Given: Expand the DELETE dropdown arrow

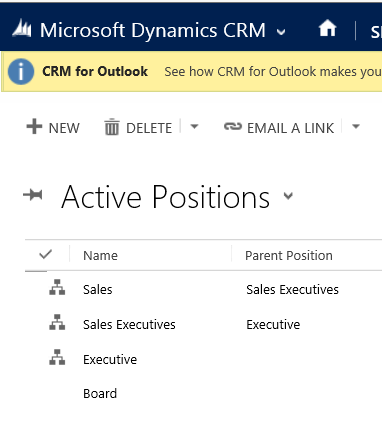Looking at the screenshot, I should (x=194, y=127).
